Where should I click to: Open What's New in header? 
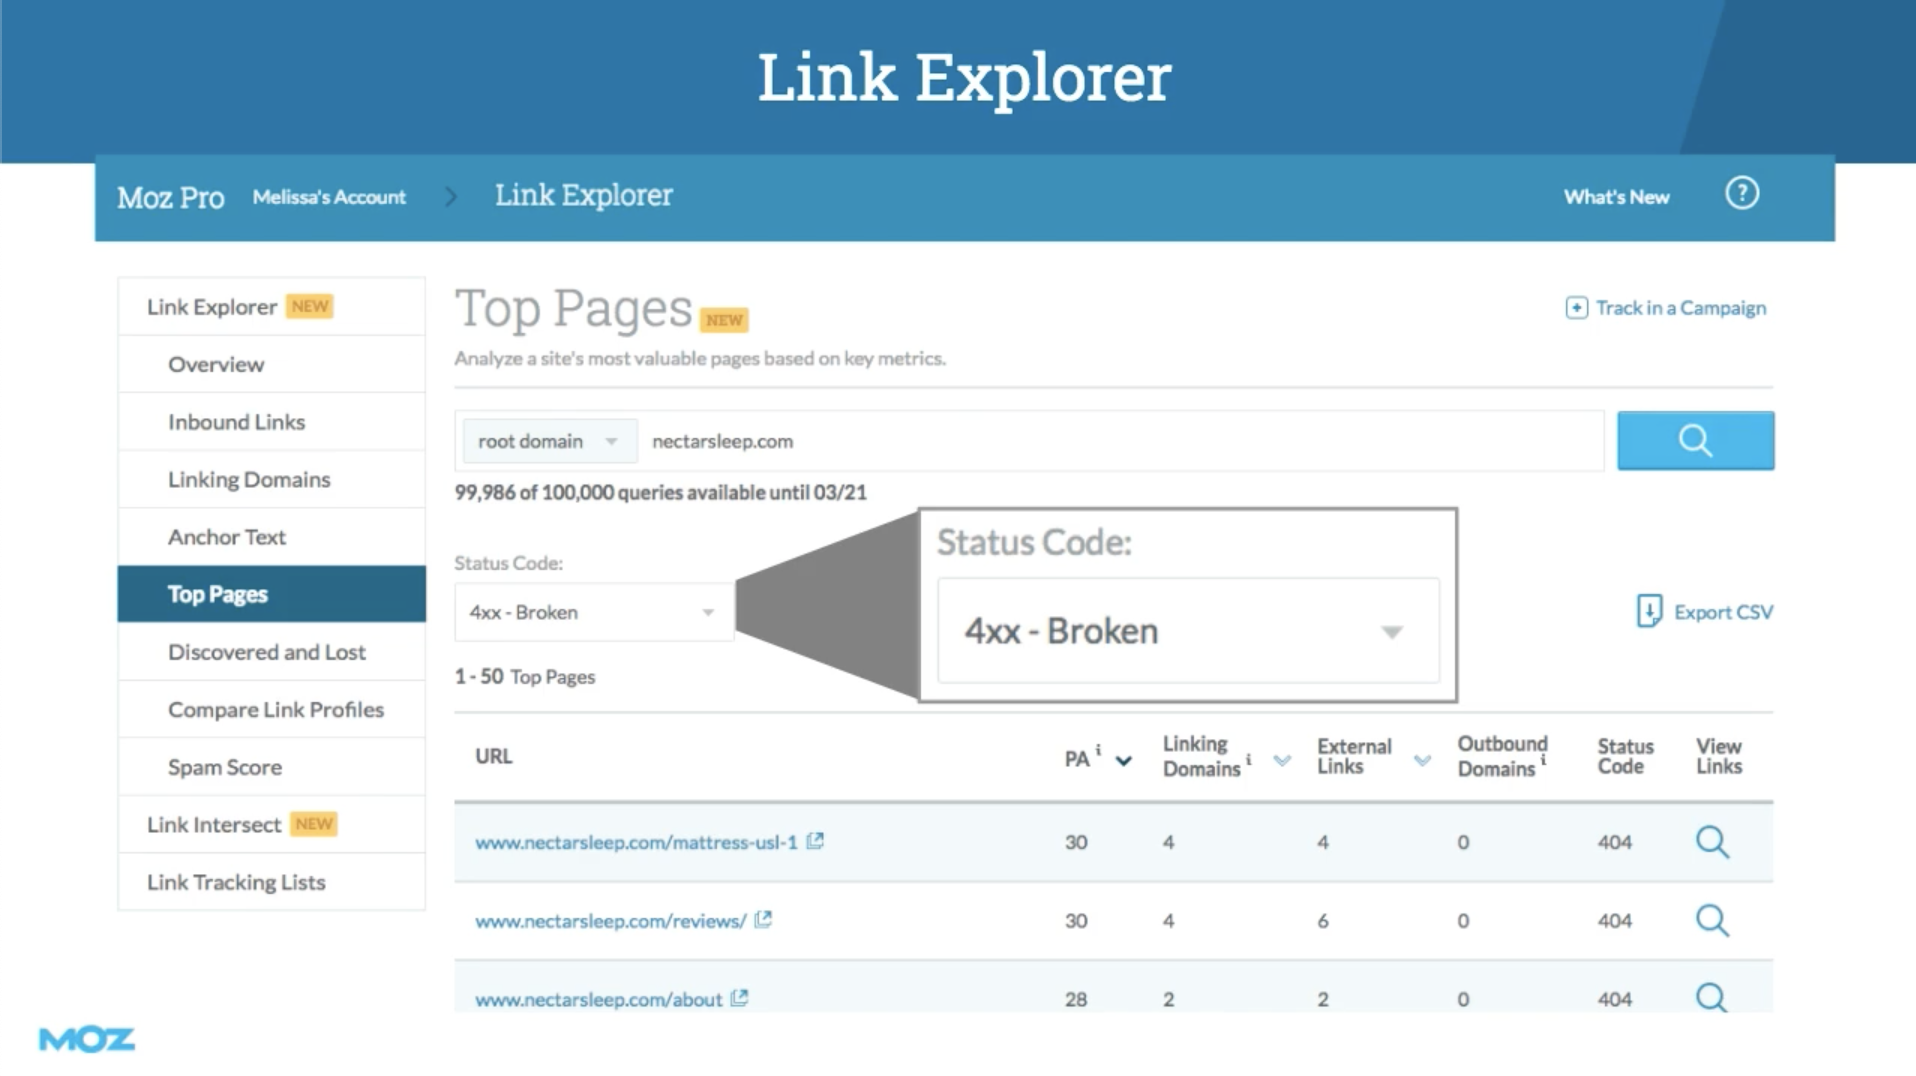click(1616, 197)
